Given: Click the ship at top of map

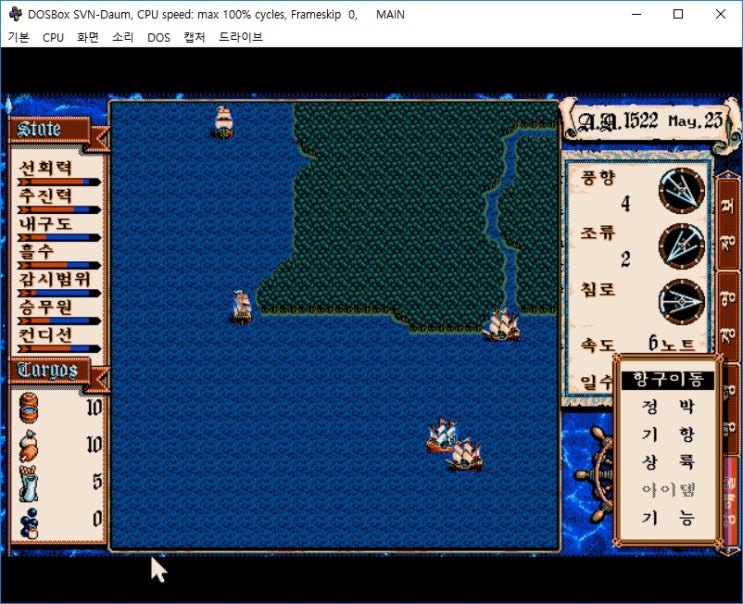Looking at the screenshot, I should point(223,122).
